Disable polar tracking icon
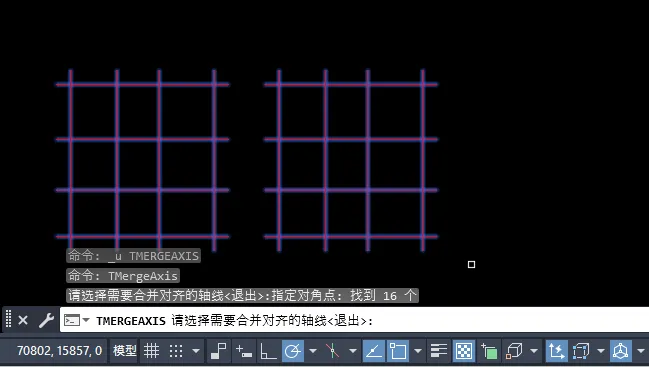 [293, 351]
